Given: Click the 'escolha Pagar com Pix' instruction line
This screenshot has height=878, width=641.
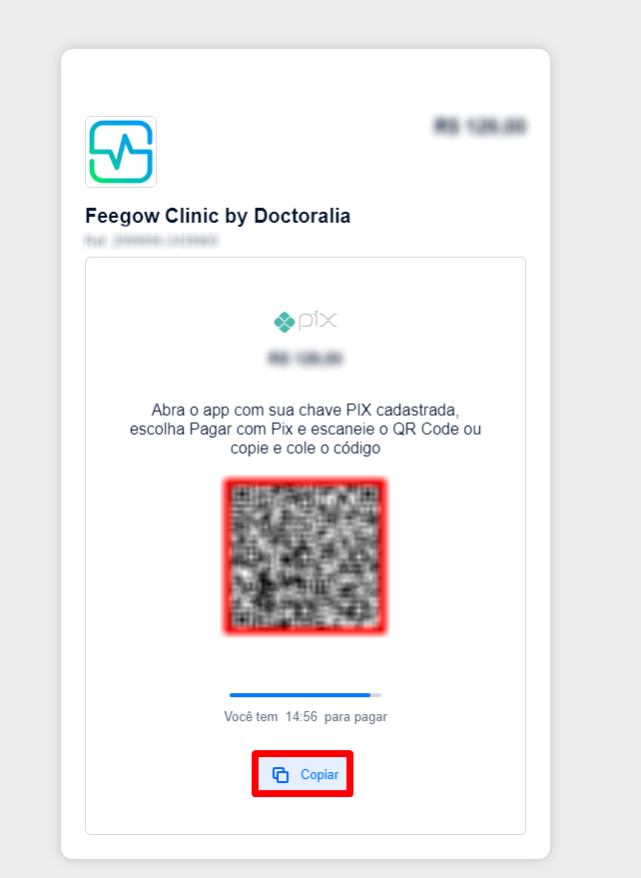Looking at the screenshot, I should (x=305, y=429).
